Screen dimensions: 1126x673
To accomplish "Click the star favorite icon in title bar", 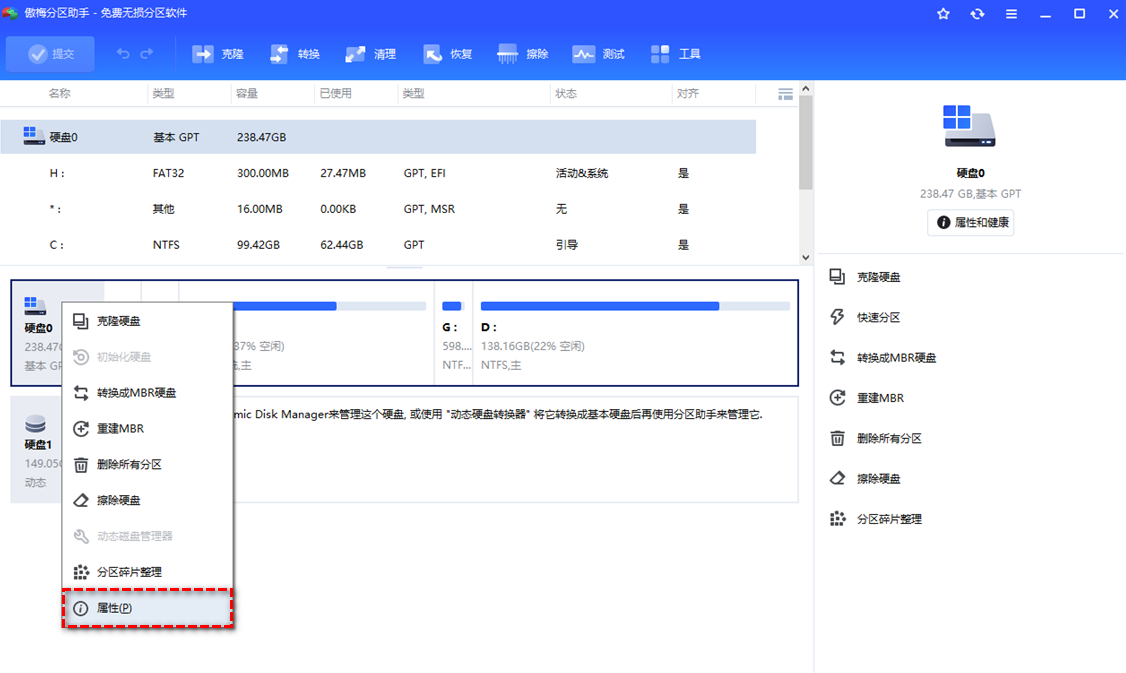I will (944, 14).
